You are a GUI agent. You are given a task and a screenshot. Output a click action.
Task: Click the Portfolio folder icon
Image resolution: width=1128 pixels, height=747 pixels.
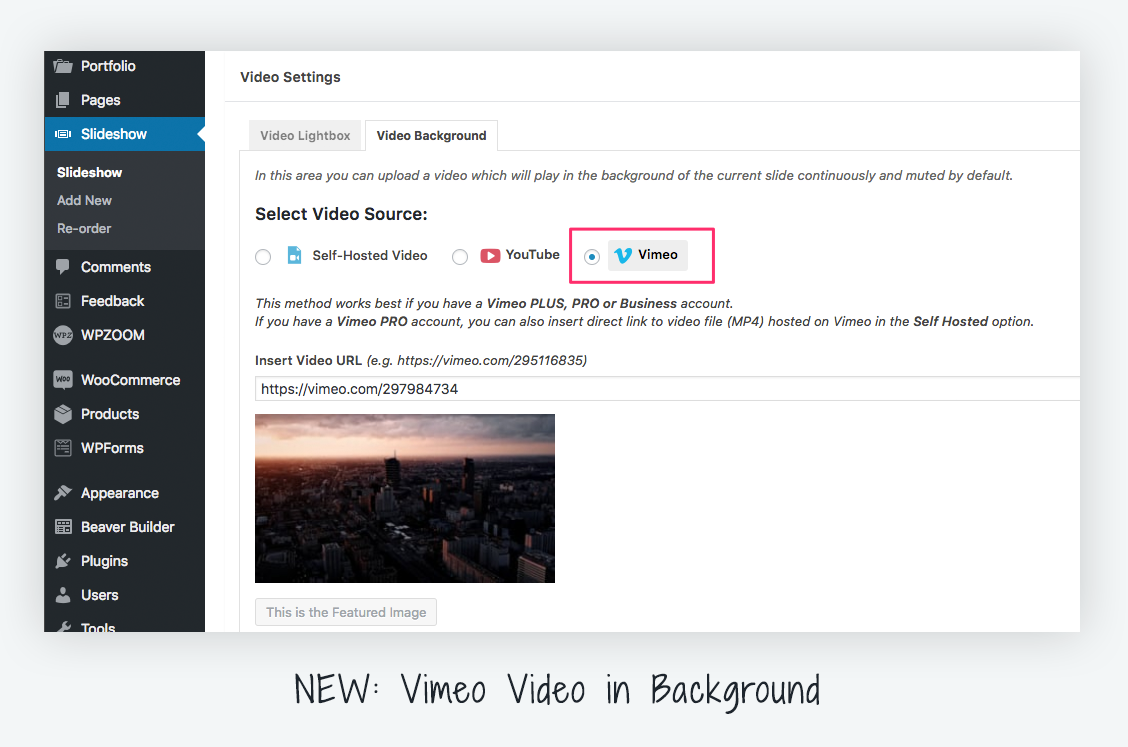(63, 66)
